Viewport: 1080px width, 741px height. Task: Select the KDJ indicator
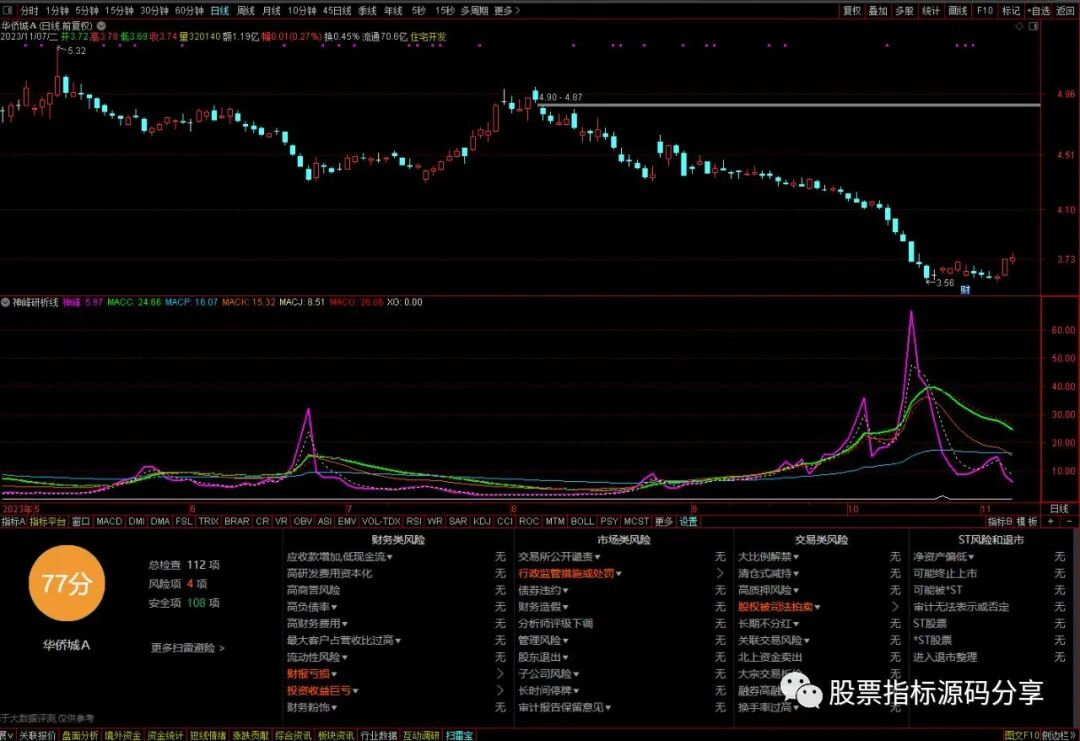click(x=482, y=521)
